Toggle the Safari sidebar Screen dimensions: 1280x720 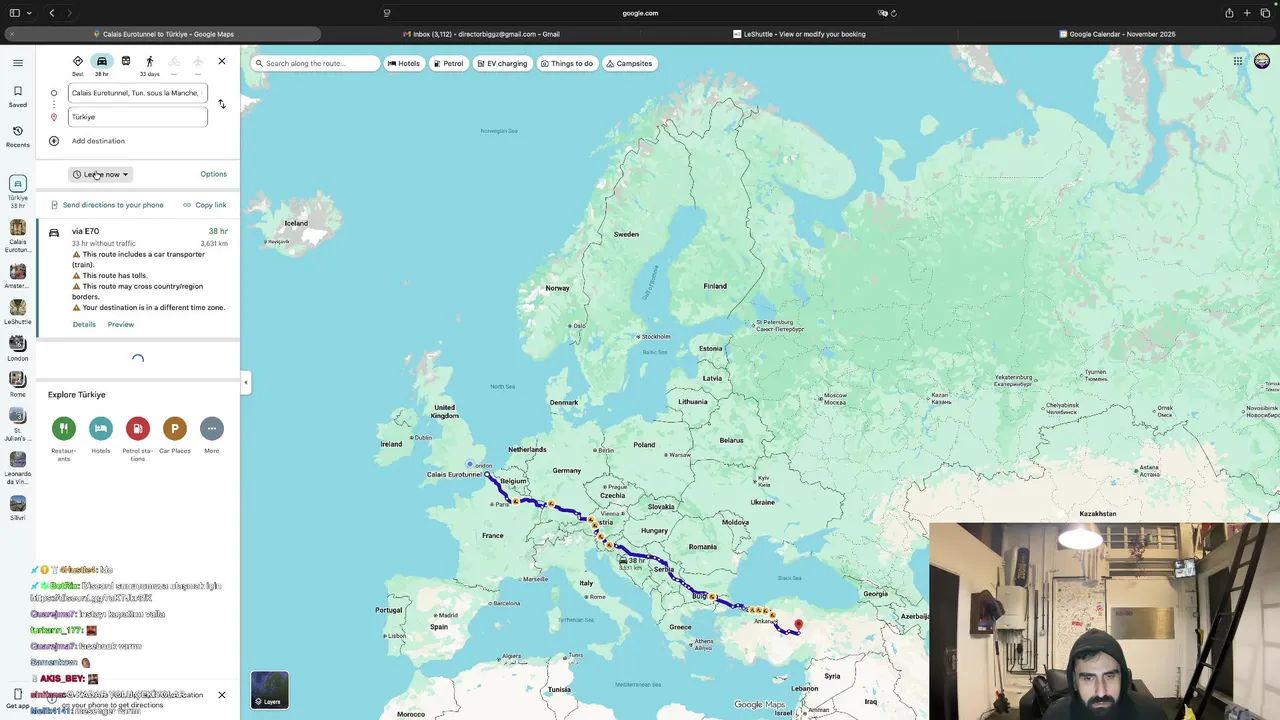pos(15,13)
